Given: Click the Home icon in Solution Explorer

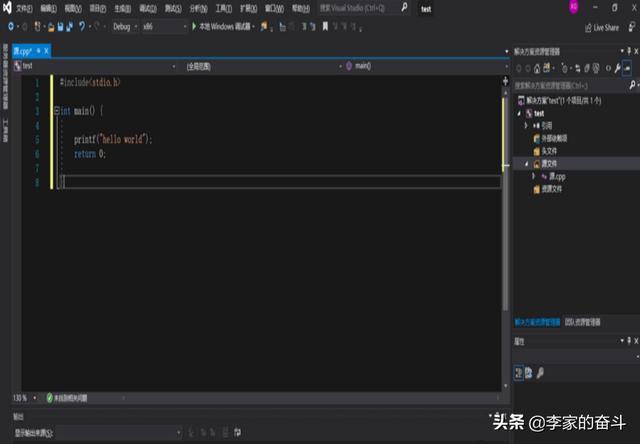Looking at the screenshot, I should click(x=537, y=69).
